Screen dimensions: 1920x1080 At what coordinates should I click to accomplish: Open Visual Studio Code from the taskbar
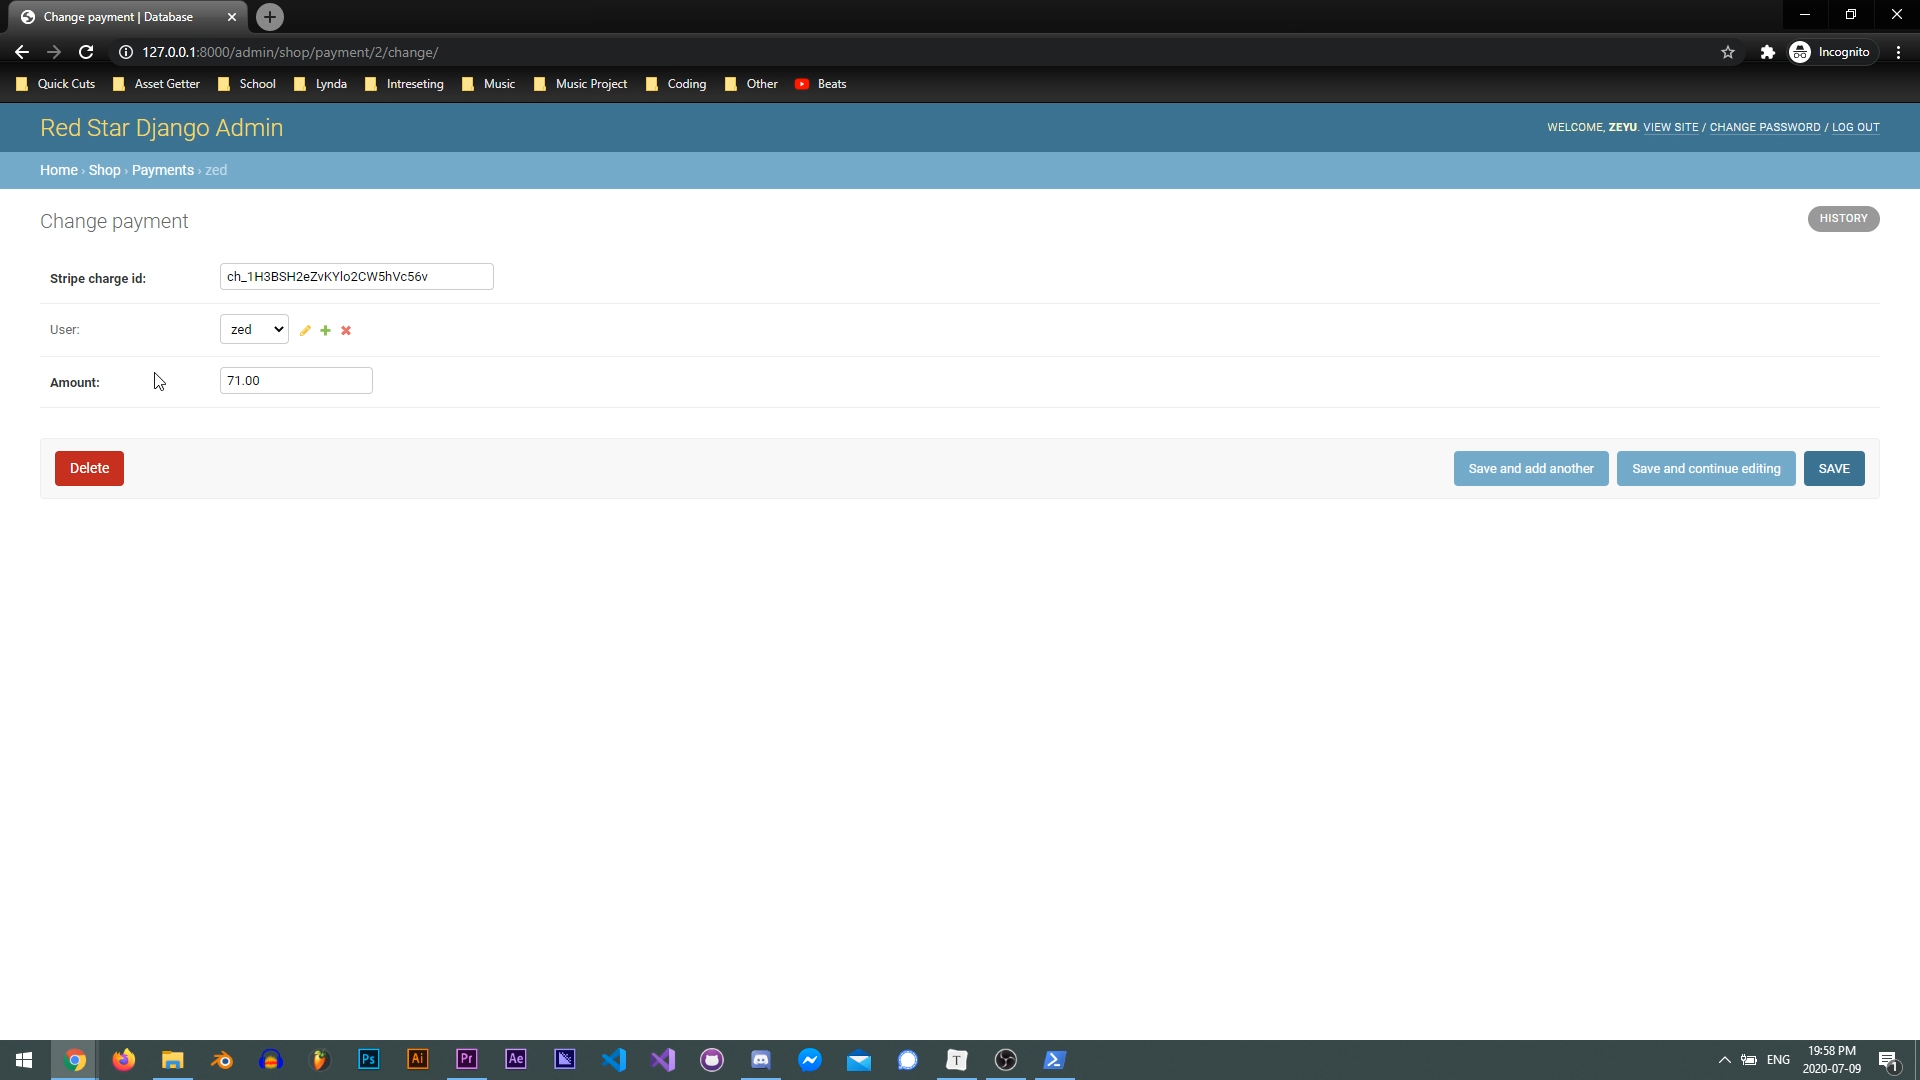pos(614,1060)
